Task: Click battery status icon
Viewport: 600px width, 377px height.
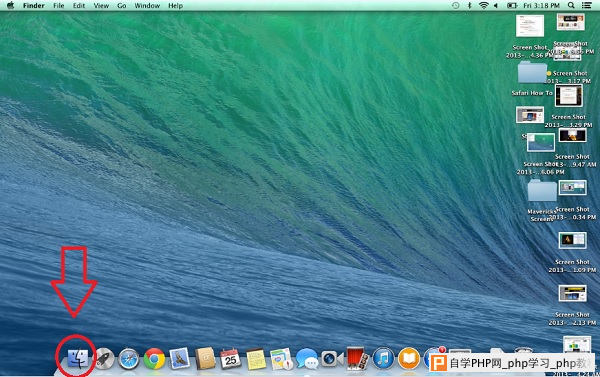Action: pyautogui.click(x=512, y=5)
